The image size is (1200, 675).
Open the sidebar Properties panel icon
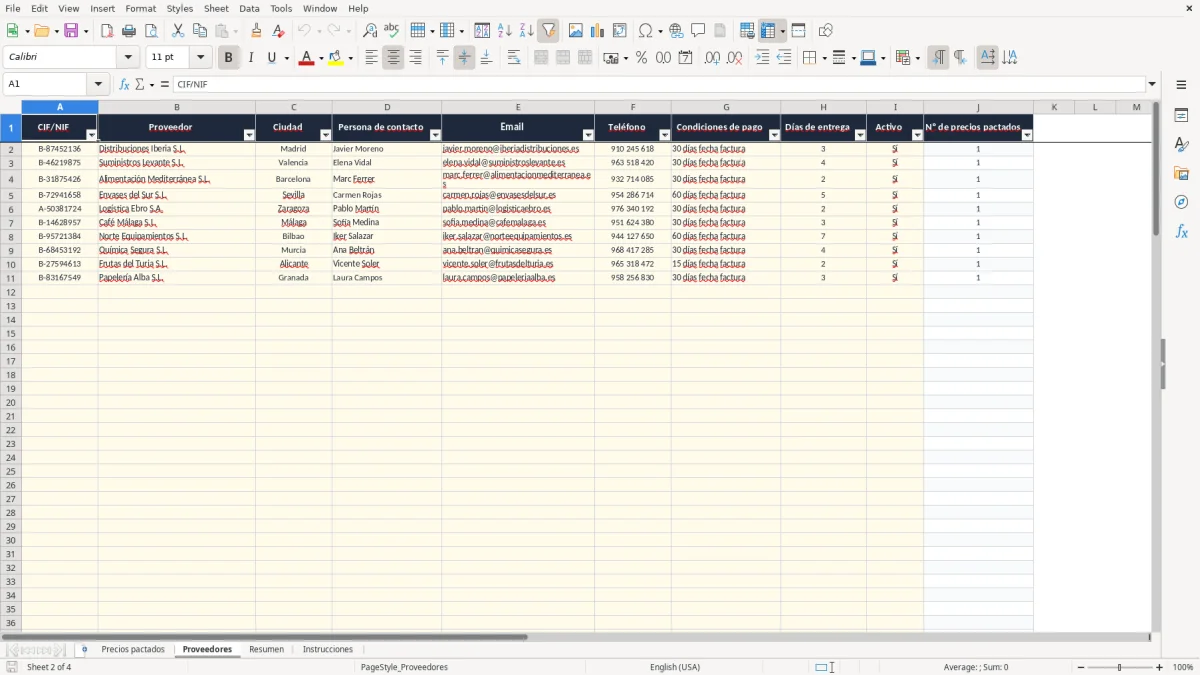pos(1181,115)
